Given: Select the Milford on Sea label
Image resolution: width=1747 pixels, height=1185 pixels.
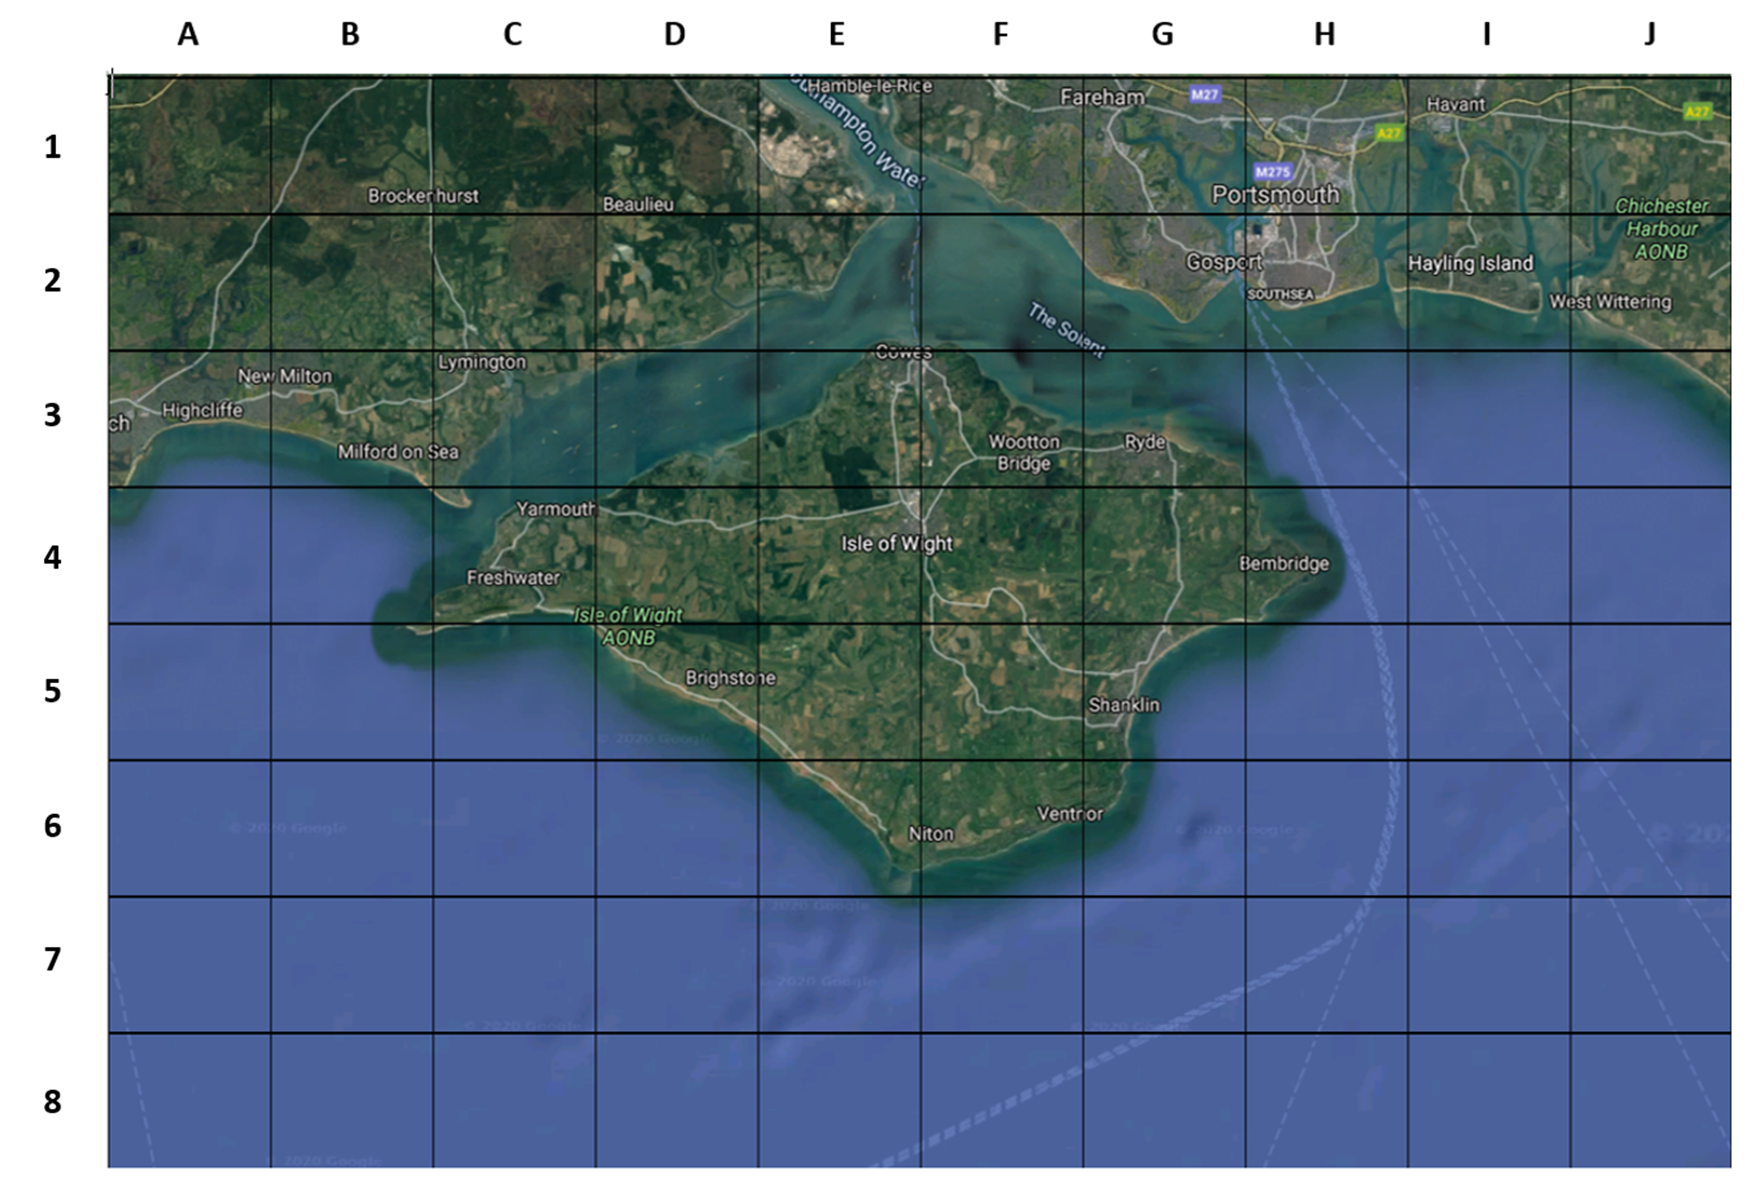Looking at the screenshot, I should [x=398, y=452].
